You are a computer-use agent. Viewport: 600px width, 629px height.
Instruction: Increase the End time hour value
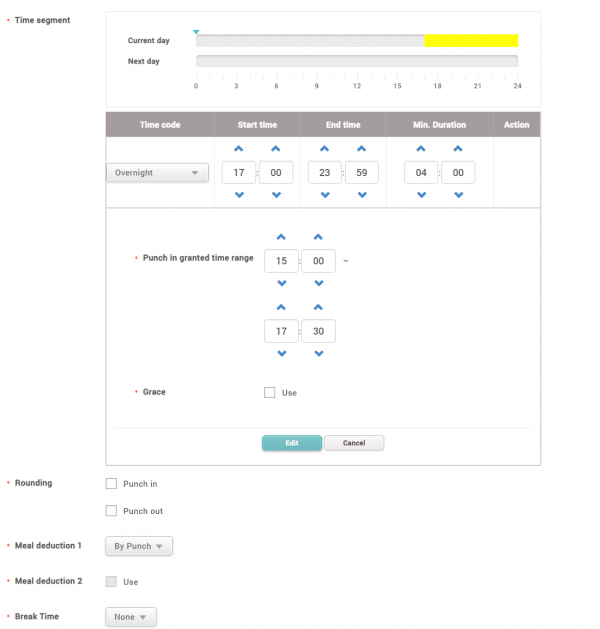pyautogui.click(x=325, y=150)
